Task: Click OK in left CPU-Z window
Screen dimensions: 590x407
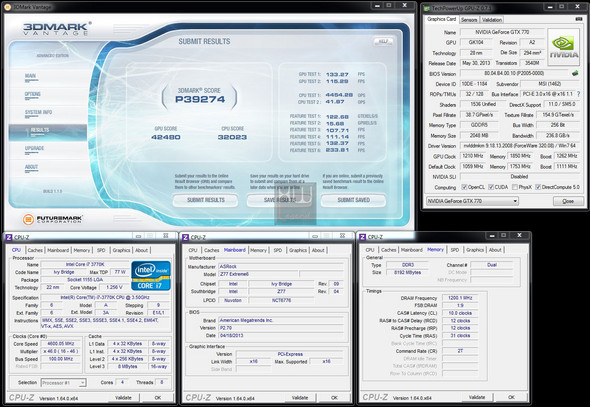Action: coord(158,397)
